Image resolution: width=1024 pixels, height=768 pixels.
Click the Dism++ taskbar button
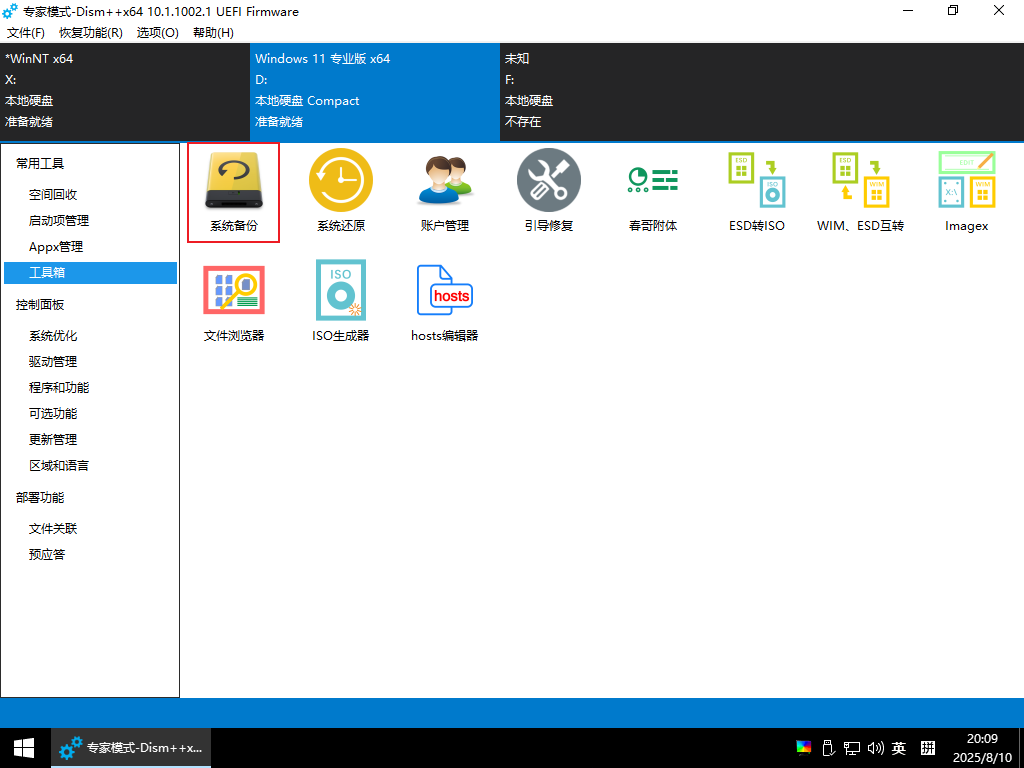[x=131, y=748]
